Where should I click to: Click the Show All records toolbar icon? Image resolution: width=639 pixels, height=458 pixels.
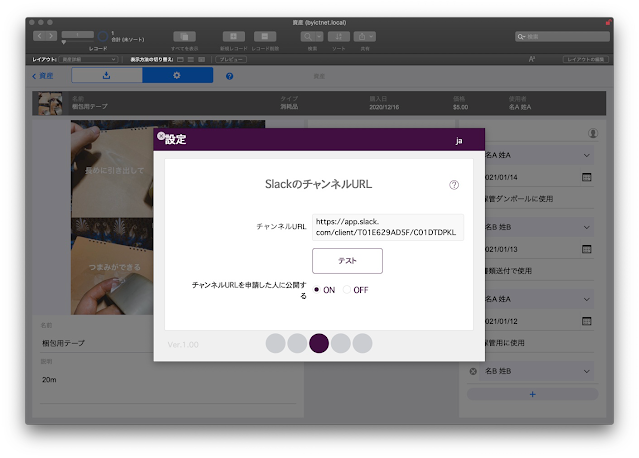point(185,37)
